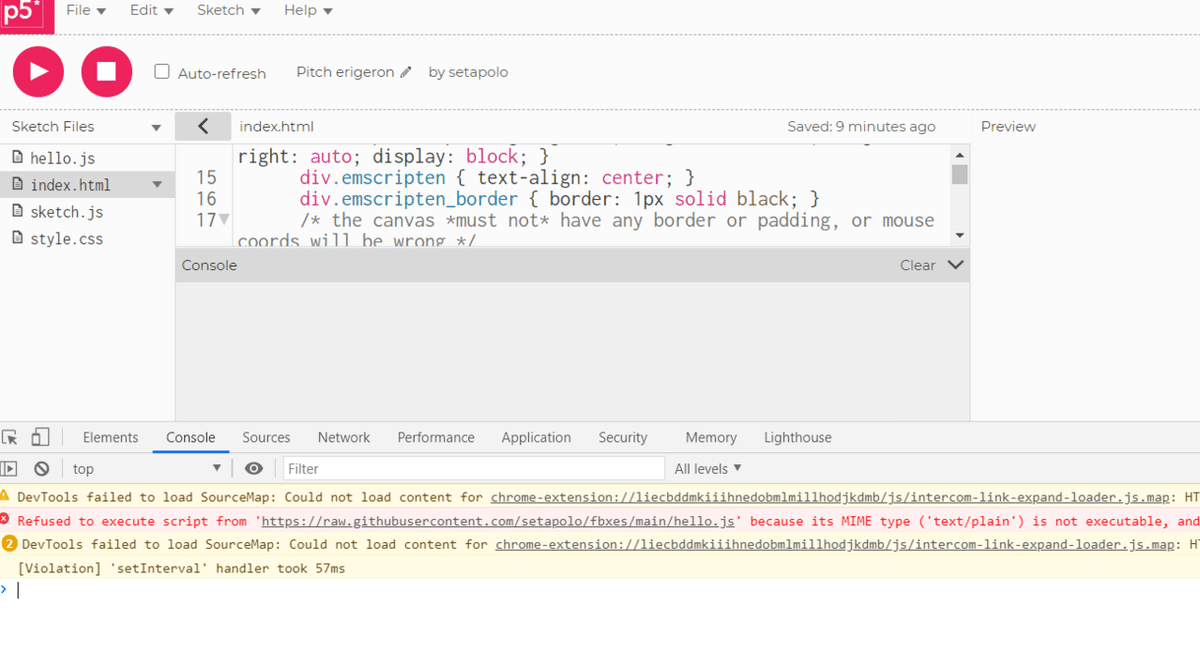Click the live expression eye icon
Screen dimensions: 1200x668
(254, 468)
